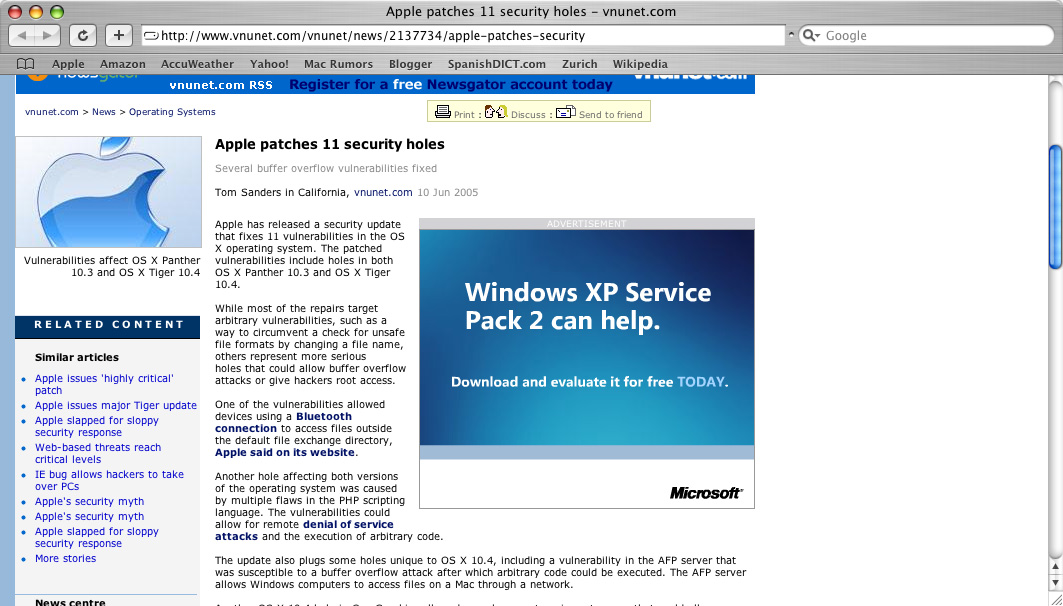The width and height of the screenshot is (1063, 606).
Task: Go forward with the Safari forward arrow
Action: tap(47, 35)
